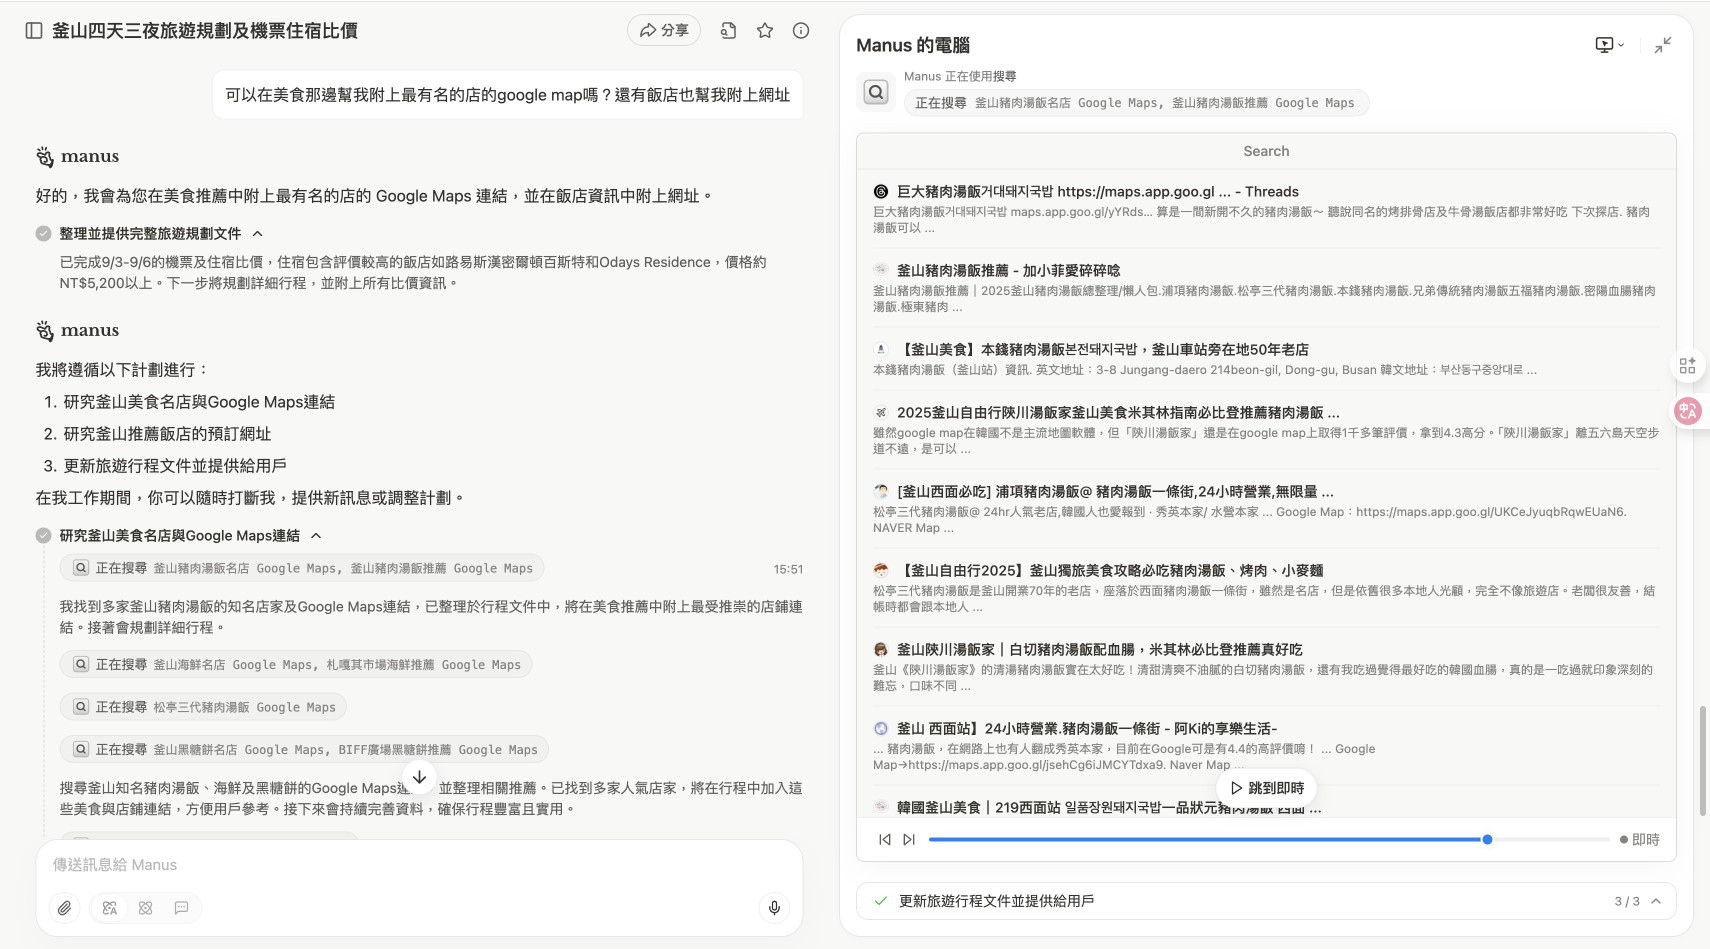Click the 正在搜尋 query chip in Manus panel

pos(1136,103)
